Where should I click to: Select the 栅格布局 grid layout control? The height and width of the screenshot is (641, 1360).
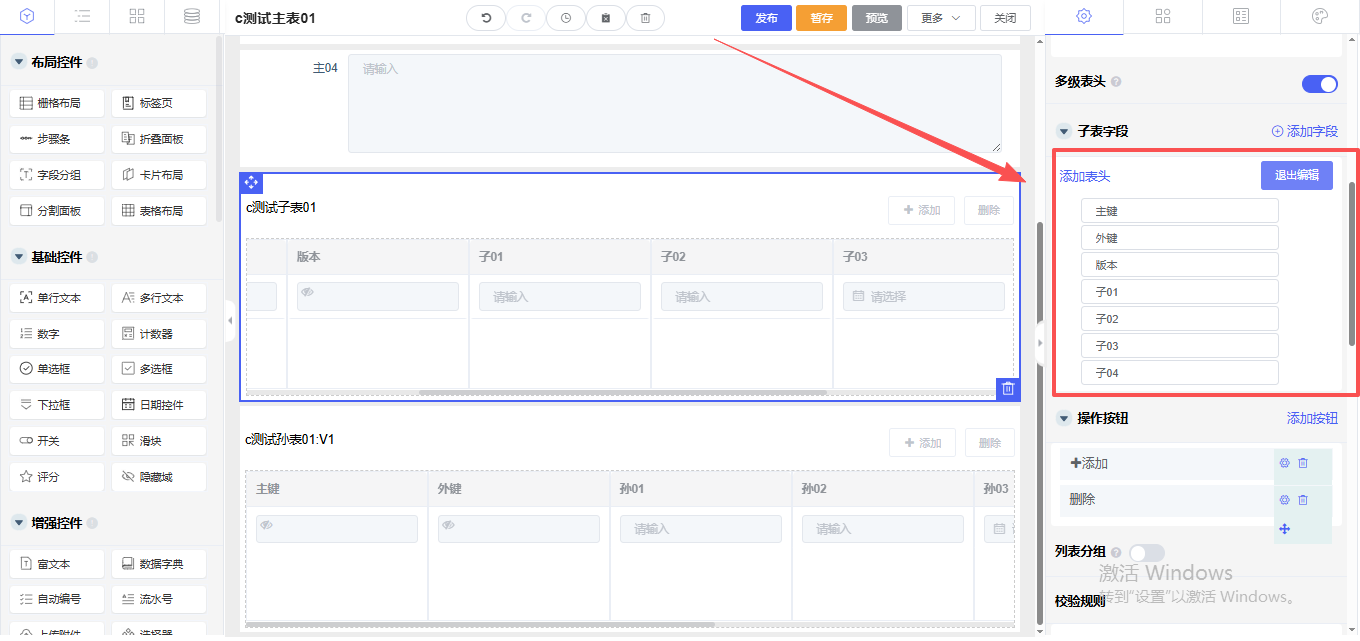point(58,103)
